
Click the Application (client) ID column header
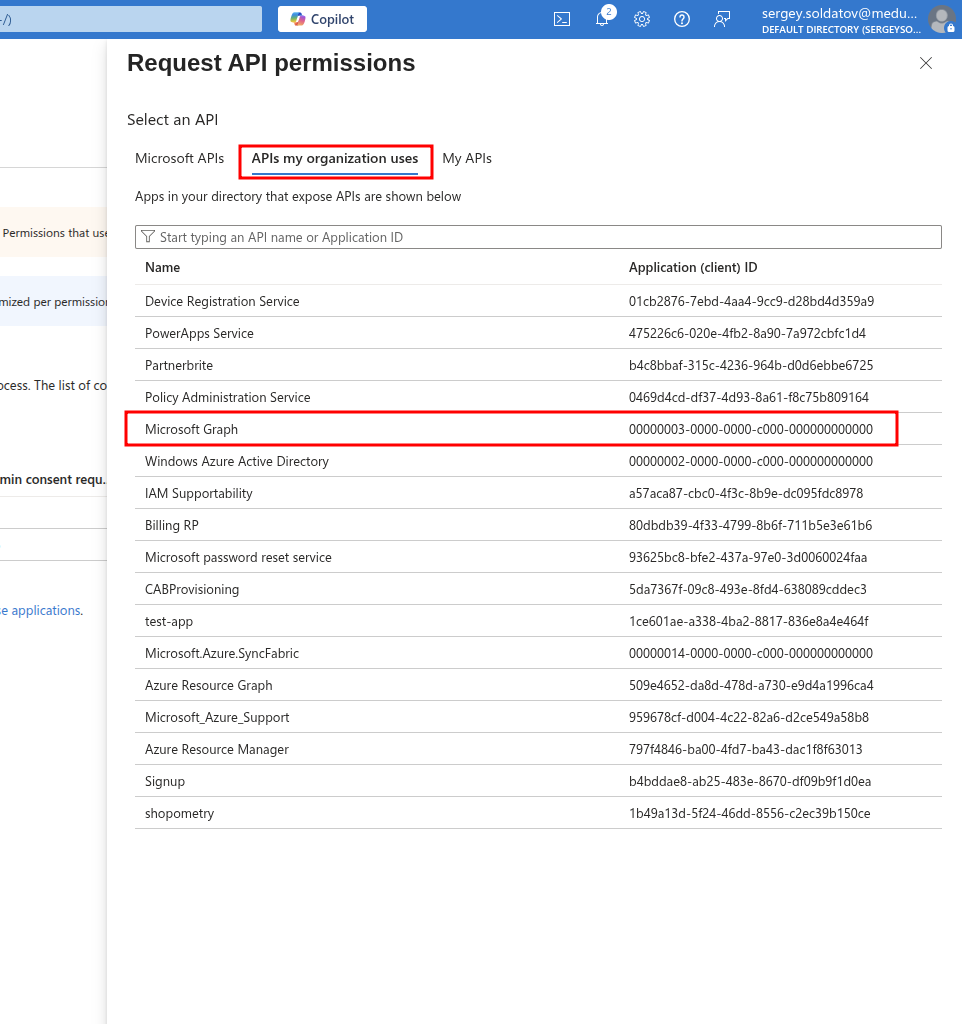pyautogui.click(x=693, y=268)
